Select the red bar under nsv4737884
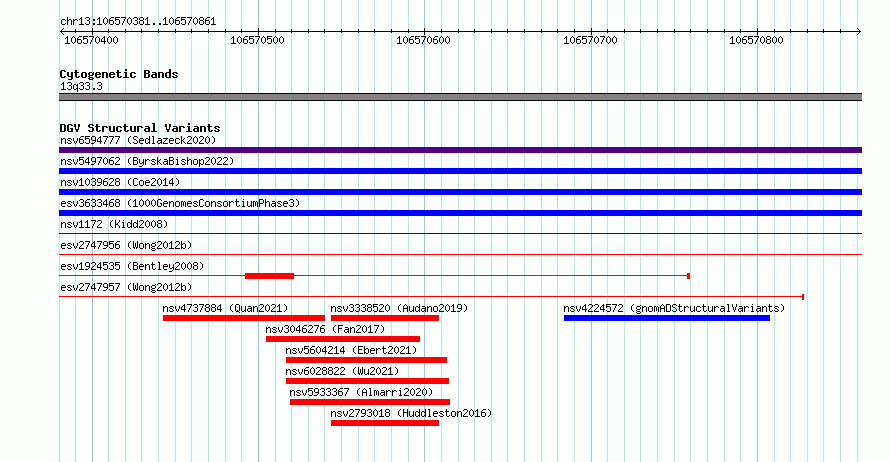Image resolution: width=890 pixels, height=462 pixels. [x=244, y=318]
